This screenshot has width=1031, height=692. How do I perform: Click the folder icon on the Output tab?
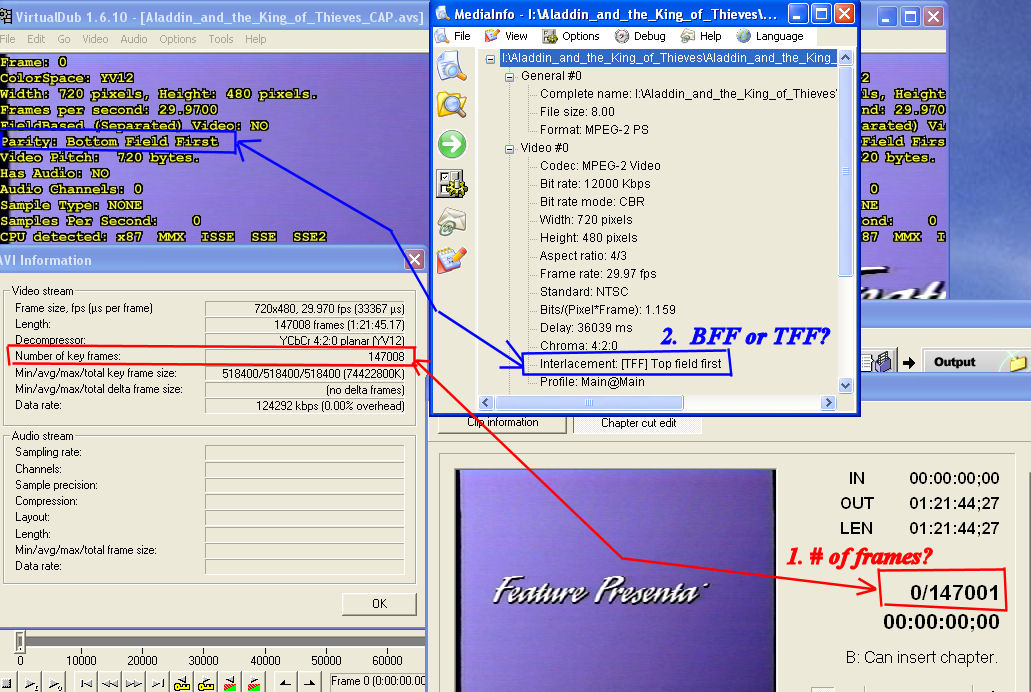pyautogui.click(x=1017, y=362)
